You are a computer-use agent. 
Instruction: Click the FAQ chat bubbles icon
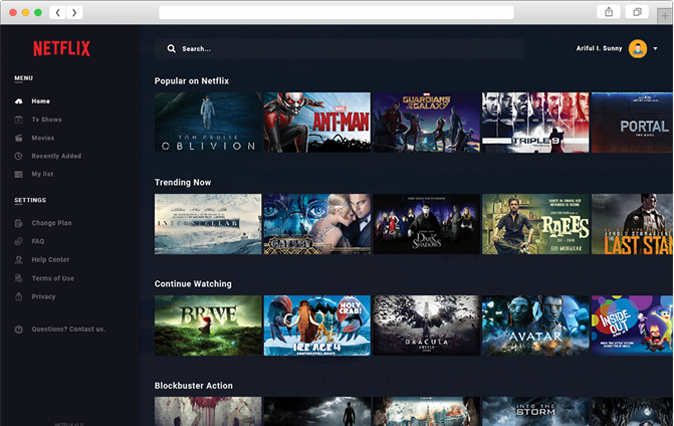[18, 241]
